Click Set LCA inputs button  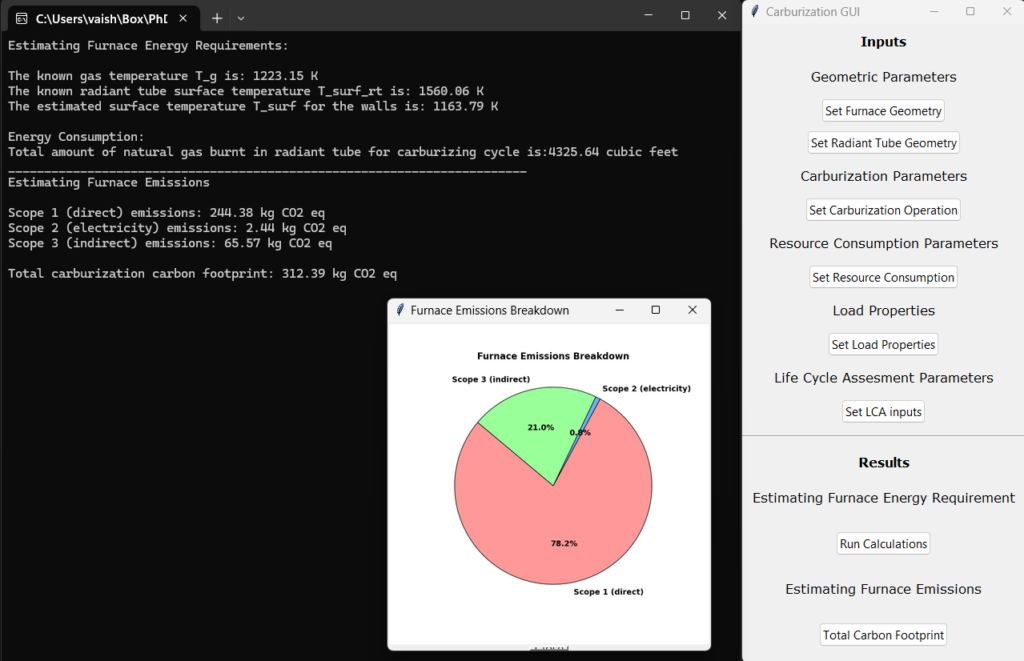point(883,412)
